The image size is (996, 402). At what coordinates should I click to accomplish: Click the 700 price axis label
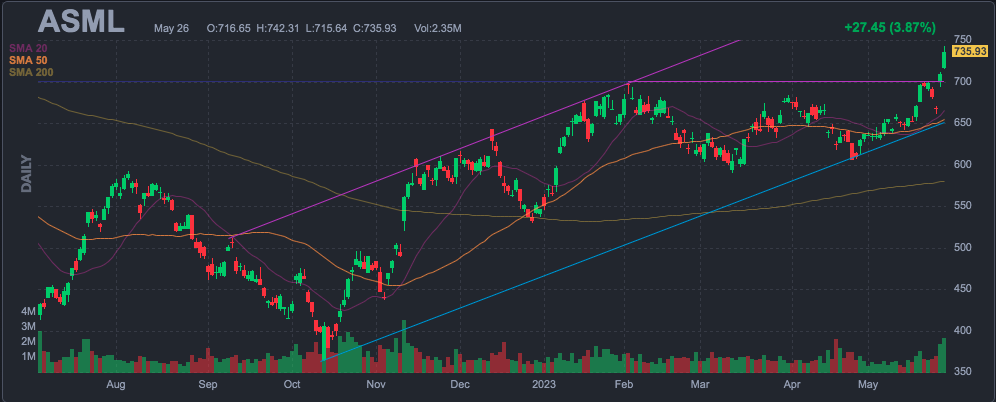click(963, 81)
